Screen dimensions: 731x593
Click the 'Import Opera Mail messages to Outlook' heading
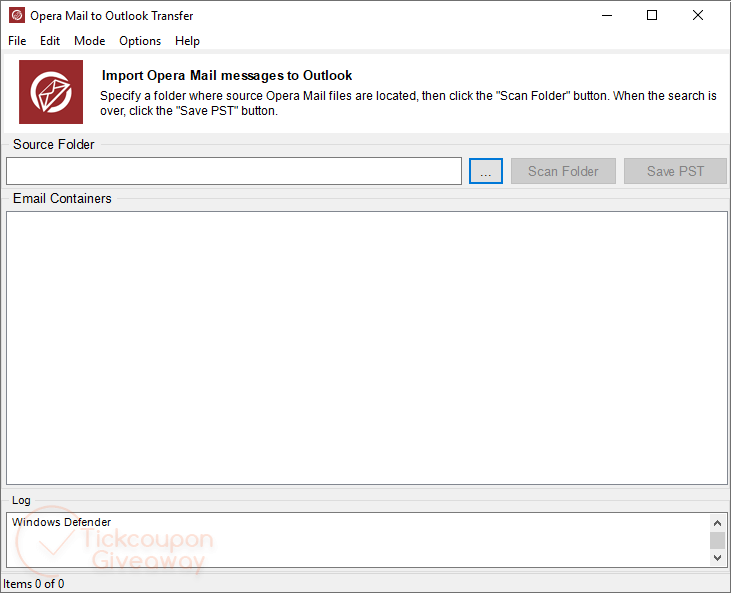(x=227, y=76)
